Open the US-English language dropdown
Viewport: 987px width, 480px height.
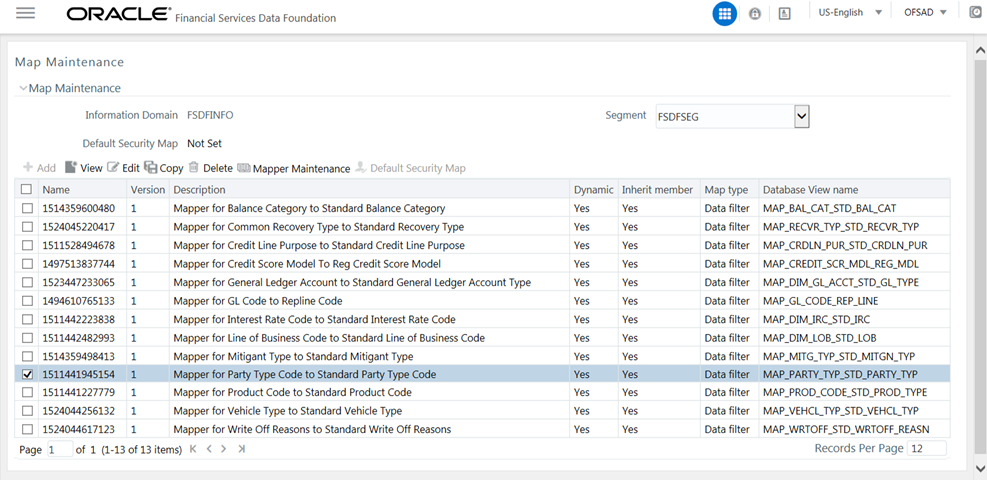coord(850,13)
